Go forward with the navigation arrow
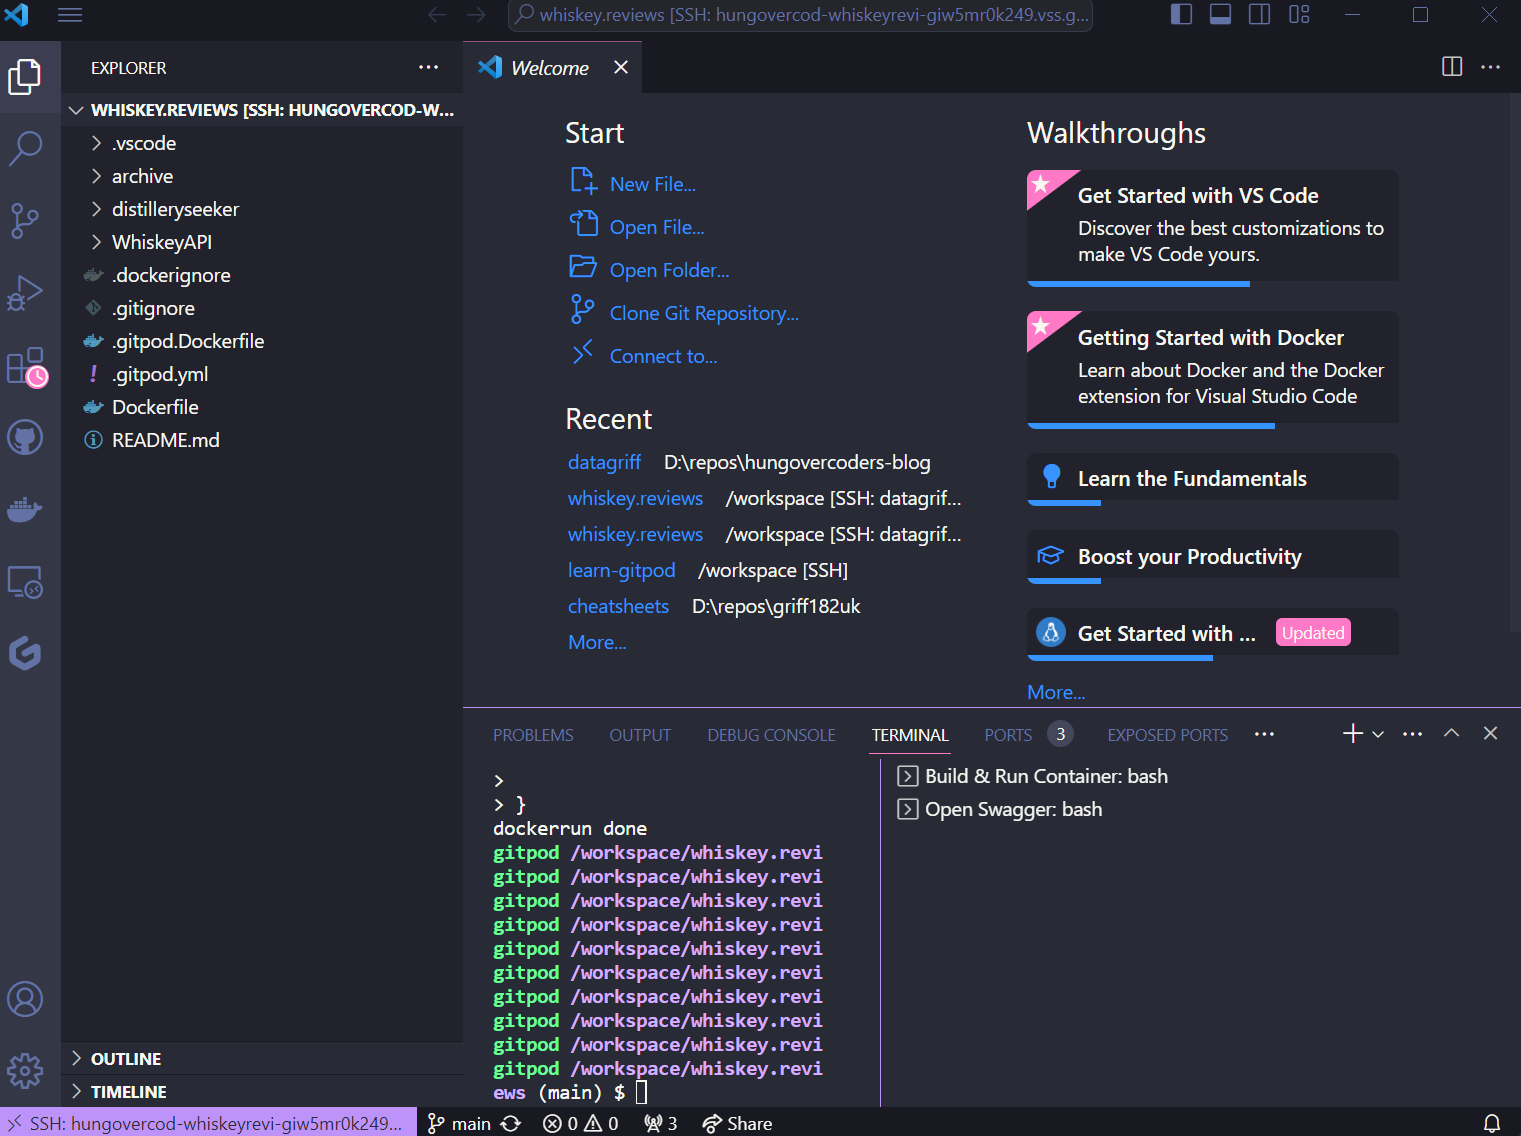The width and height of the screenshot is (1521, 1136). (476, 15)
